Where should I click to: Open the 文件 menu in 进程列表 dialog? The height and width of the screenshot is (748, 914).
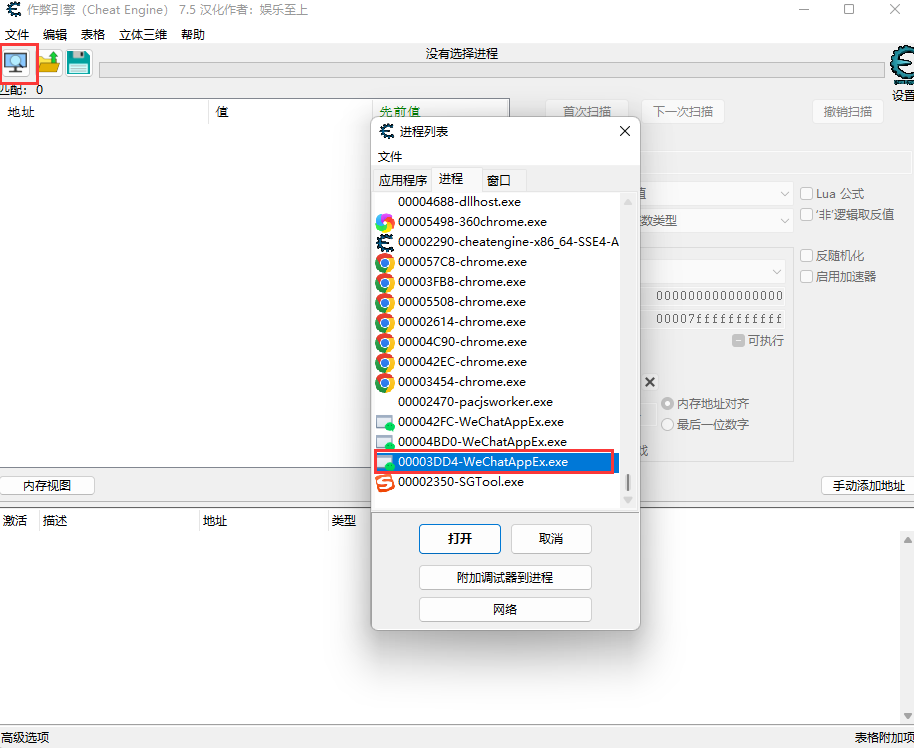pyautogui.click(x=390, y=156)
